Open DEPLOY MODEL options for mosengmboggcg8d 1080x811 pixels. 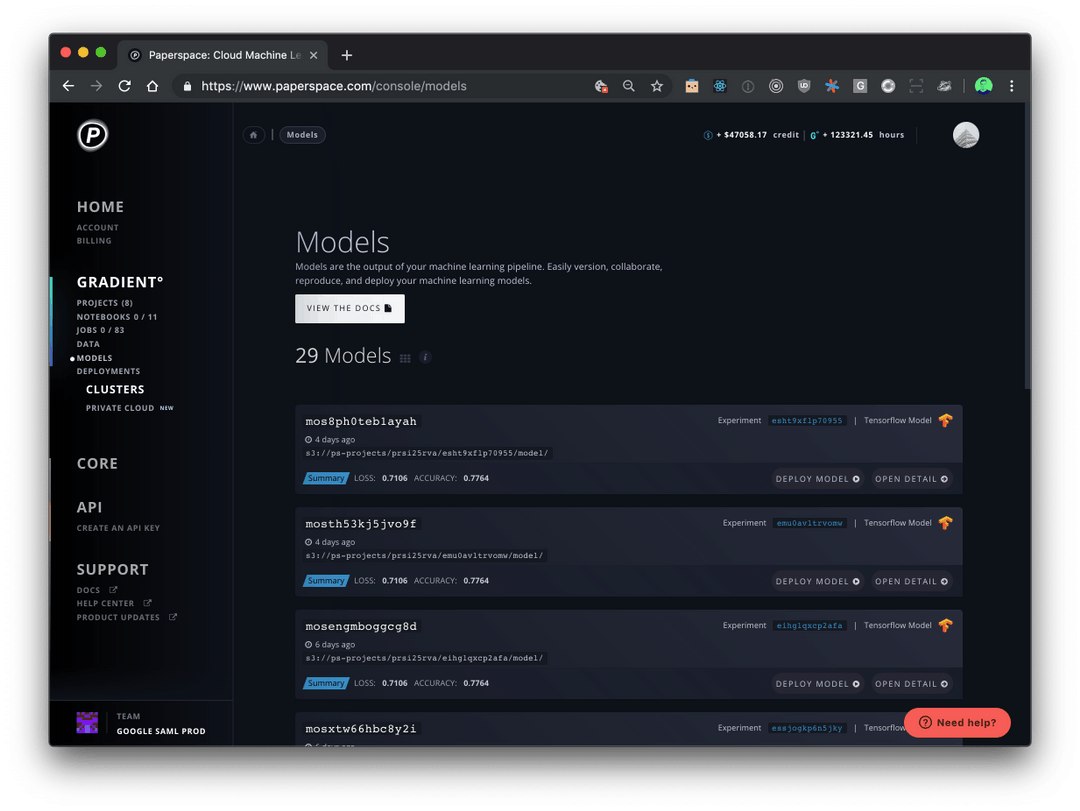[818, 683]
